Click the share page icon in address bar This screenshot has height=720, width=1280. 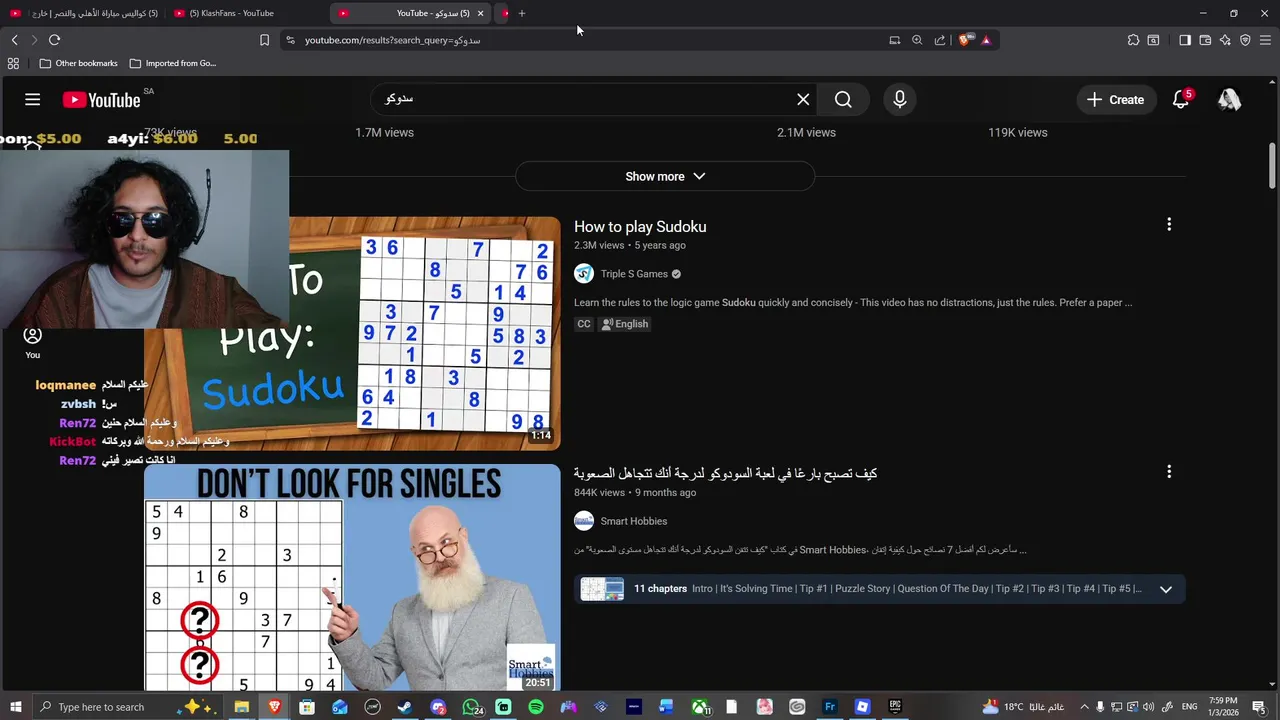[x=940, y=40]
